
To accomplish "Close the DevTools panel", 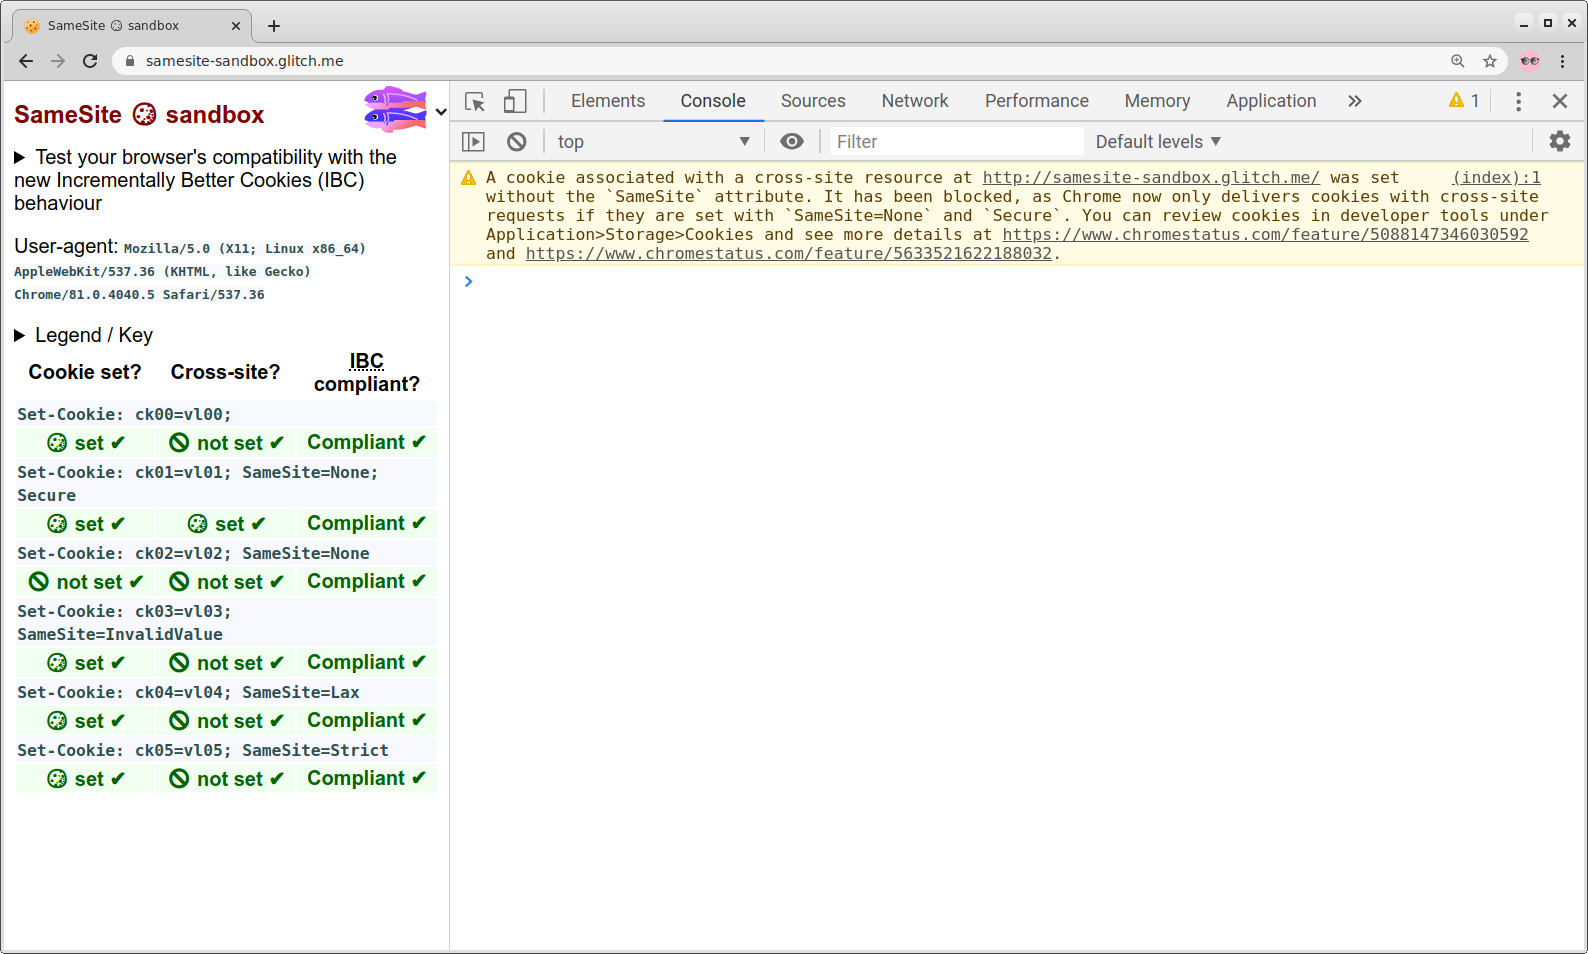I will (x=1560, y=101).
